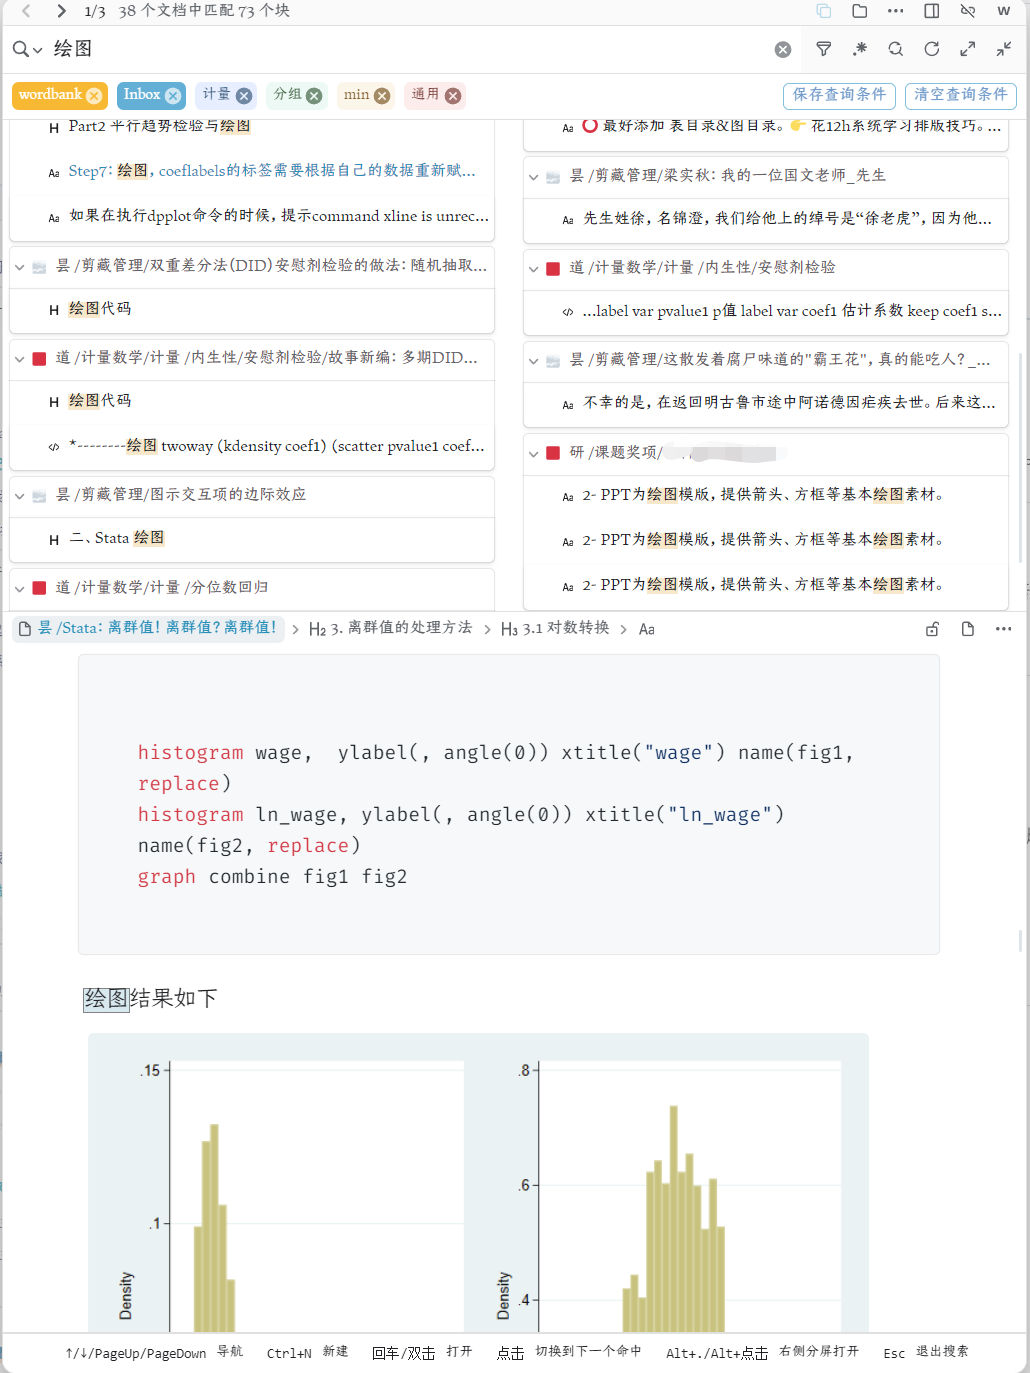Toggle the split layout icon in top bar
The height and width of the screenshot is (1373, 1030).
coord(931,11)
